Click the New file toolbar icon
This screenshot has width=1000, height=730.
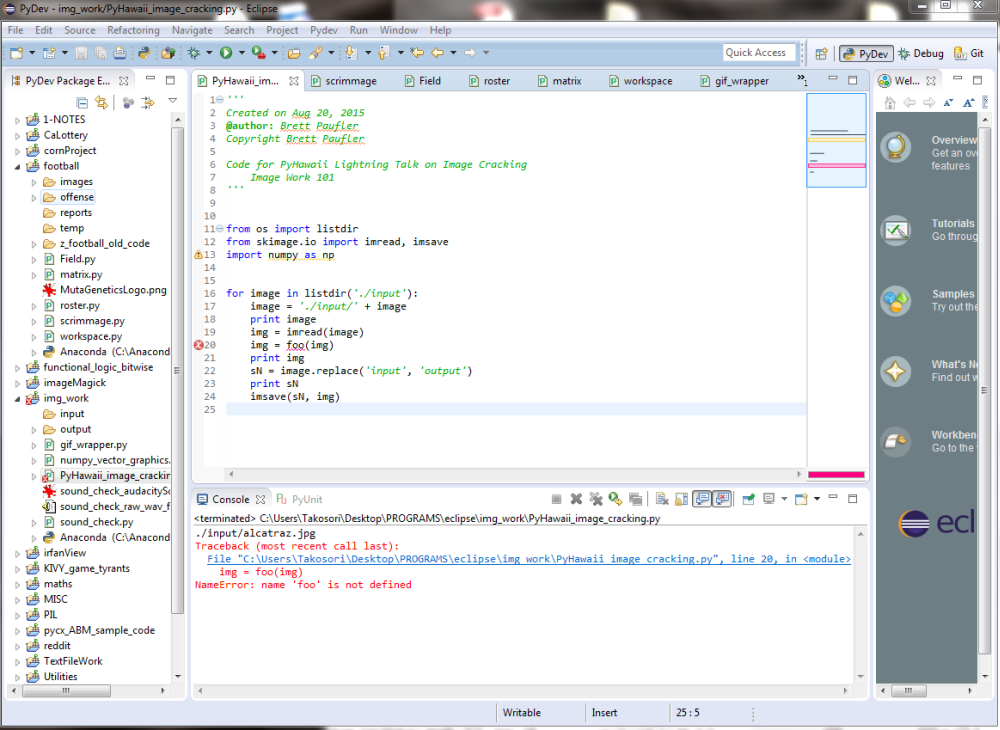point(17,53)
